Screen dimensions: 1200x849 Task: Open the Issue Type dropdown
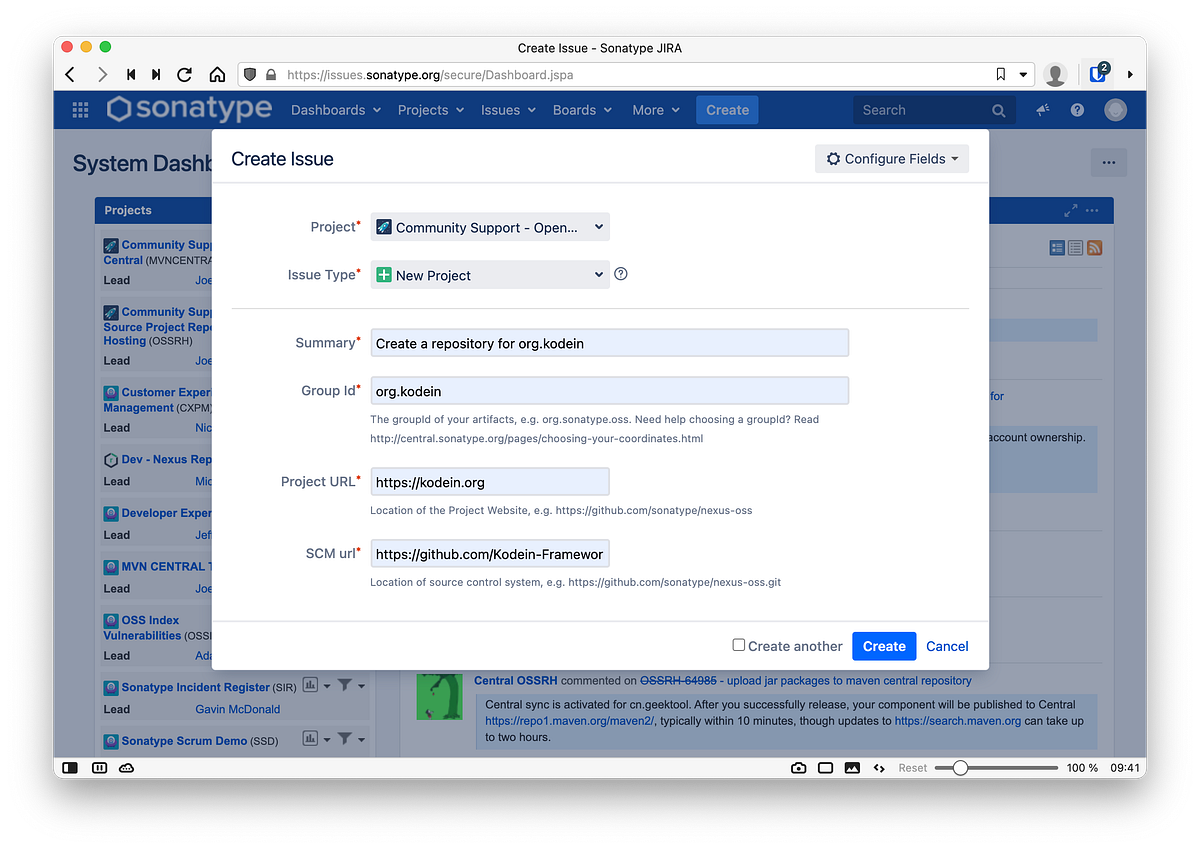489,274
